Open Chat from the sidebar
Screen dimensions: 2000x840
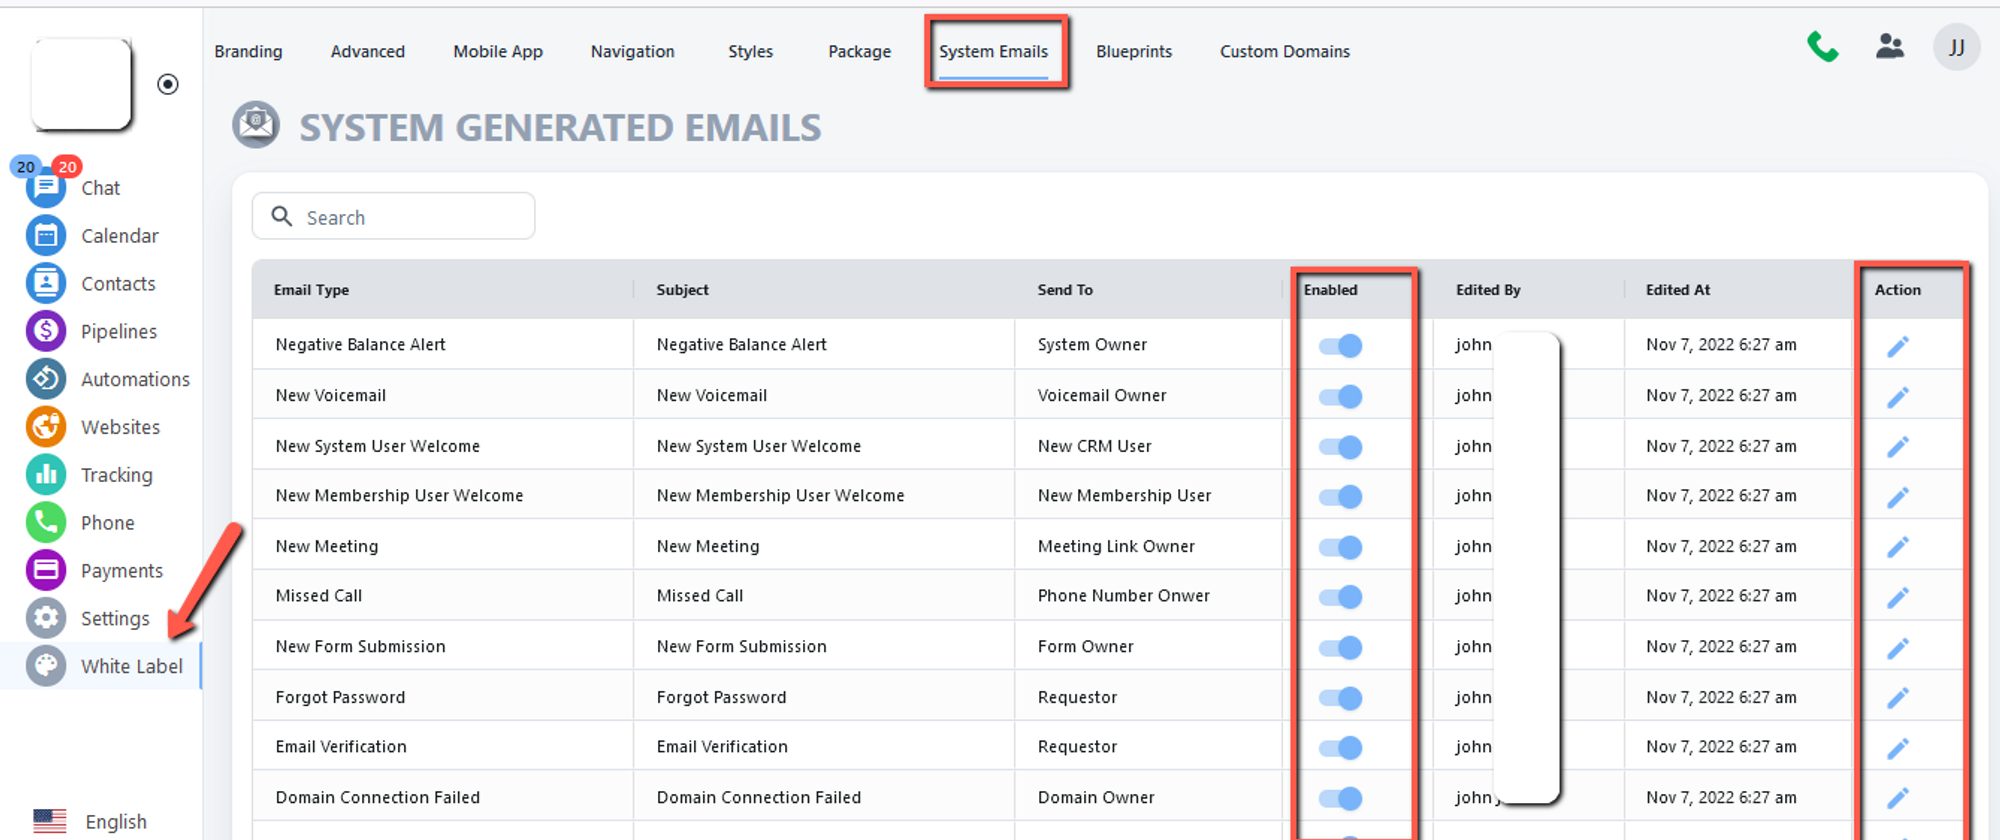100,188
